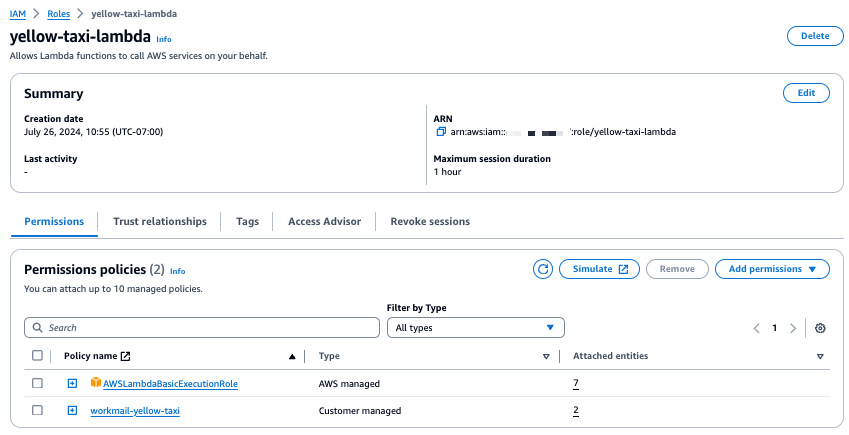Go to the previous policies page
Viewport: 849px width, 435px height.
756,328
